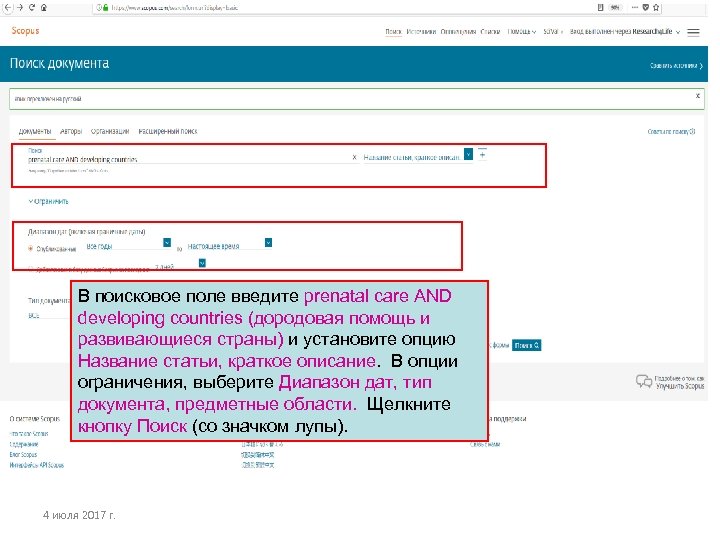The image size is (720, 540).
Task: Click the feedback speech bubbles icon
Action: click(644, 381)
